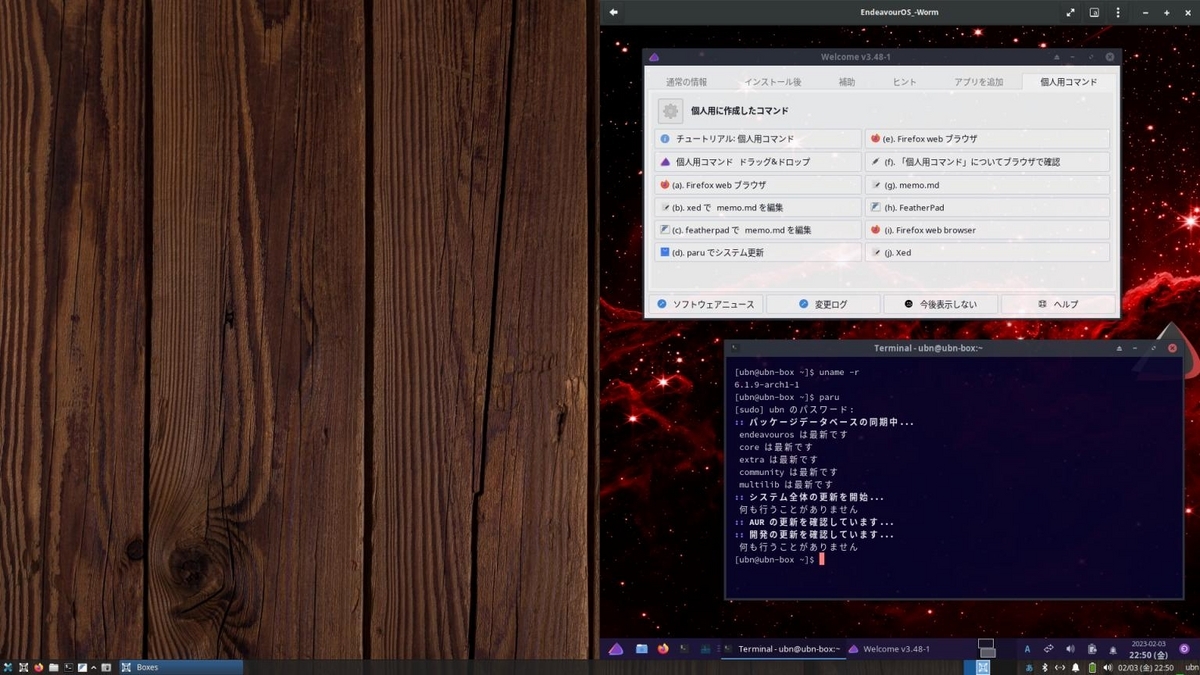
Task: Open volume icon in guest panel
Action: click(1070, 649)
